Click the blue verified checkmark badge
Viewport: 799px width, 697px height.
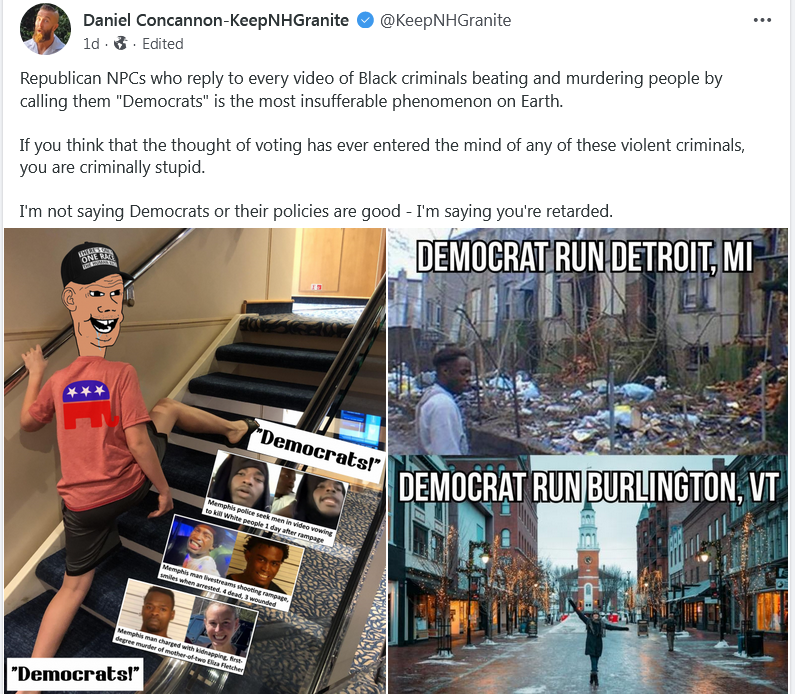click(x=365, y=20)
